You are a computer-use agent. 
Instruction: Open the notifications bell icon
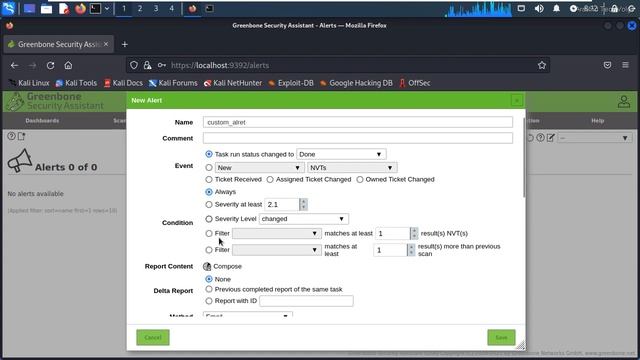coord(556,9)
